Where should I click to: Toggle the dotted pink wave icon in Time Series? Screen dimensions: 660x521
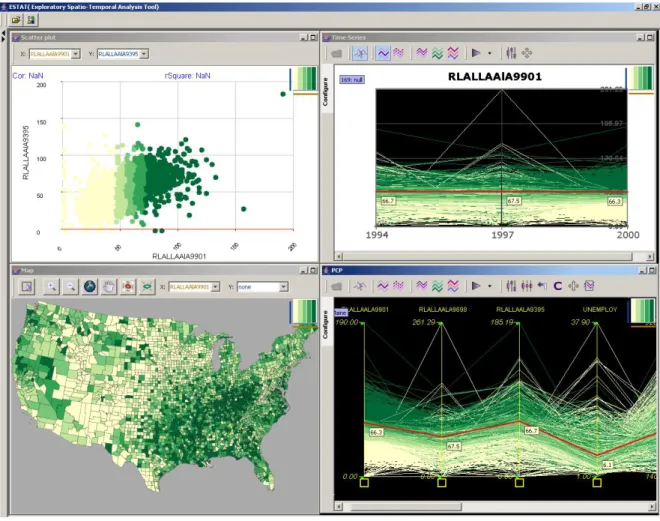(398, 53)
